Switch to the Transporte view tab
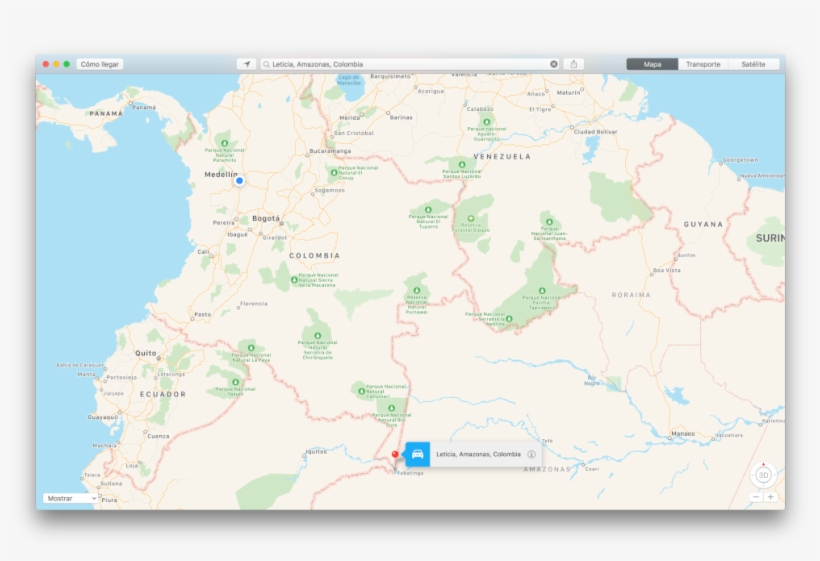 (703, 64)
